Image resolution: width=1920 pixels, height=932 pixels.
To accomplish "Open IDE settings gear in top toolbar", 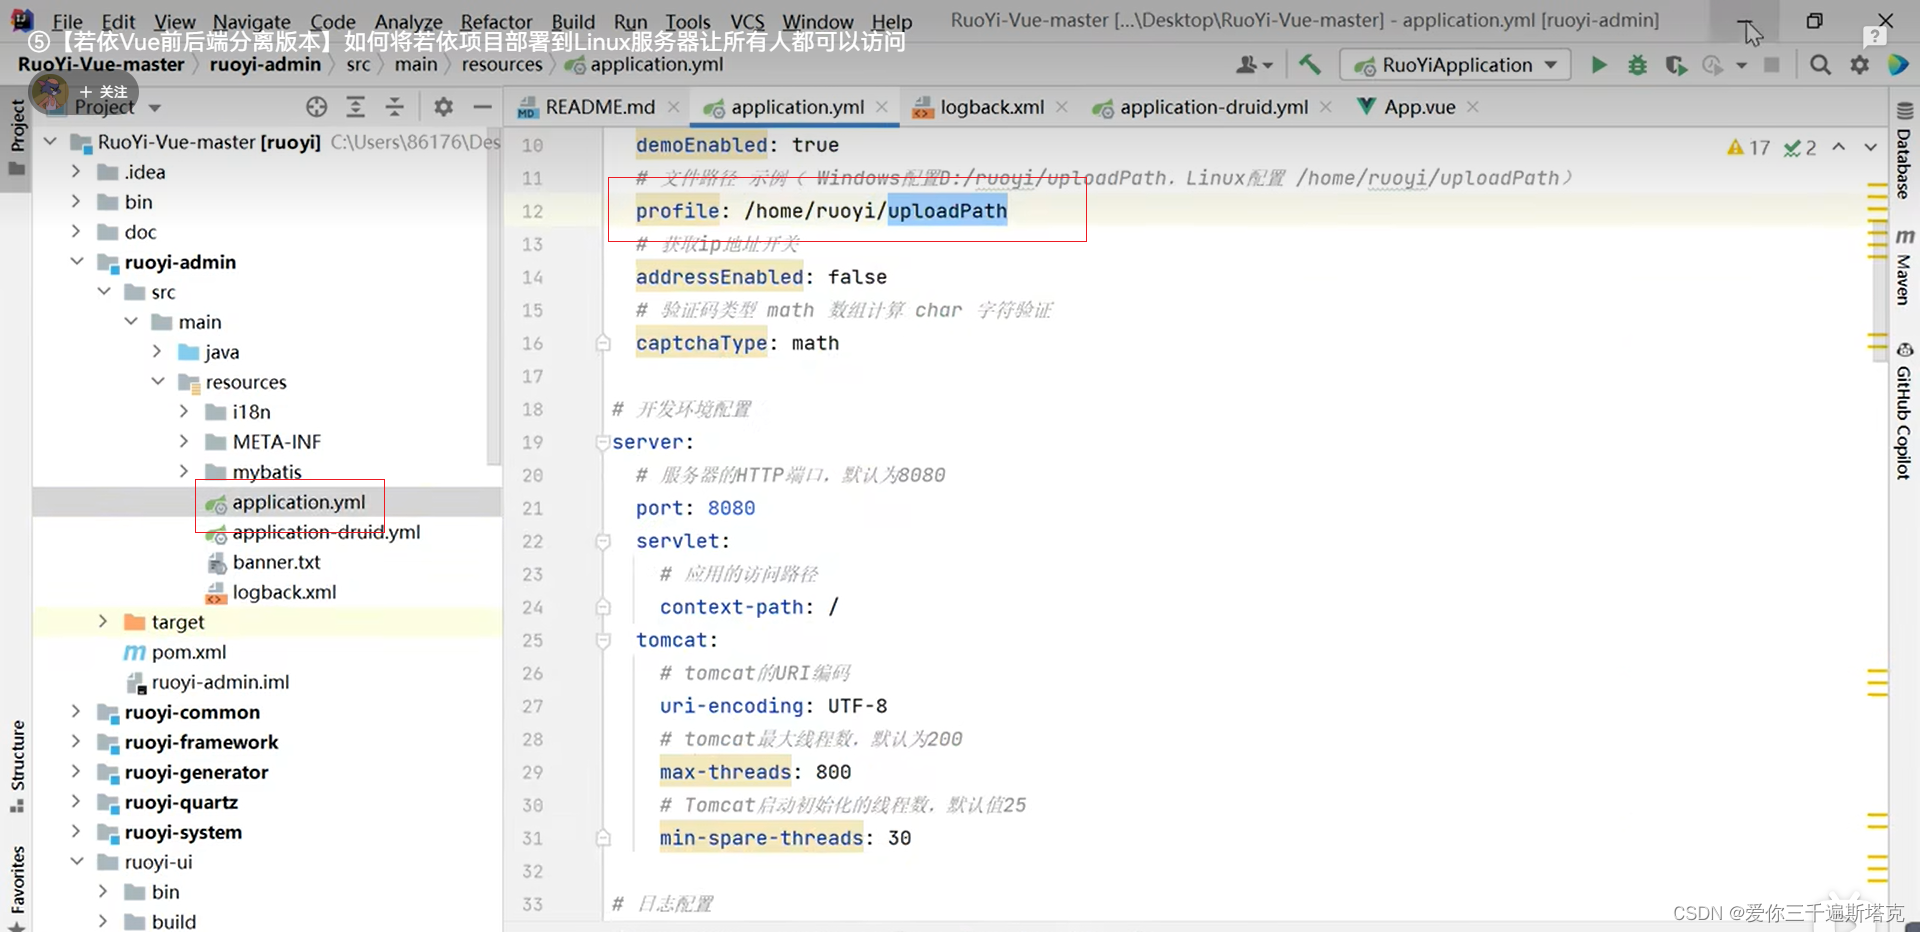I will (x=1859, y=65).
